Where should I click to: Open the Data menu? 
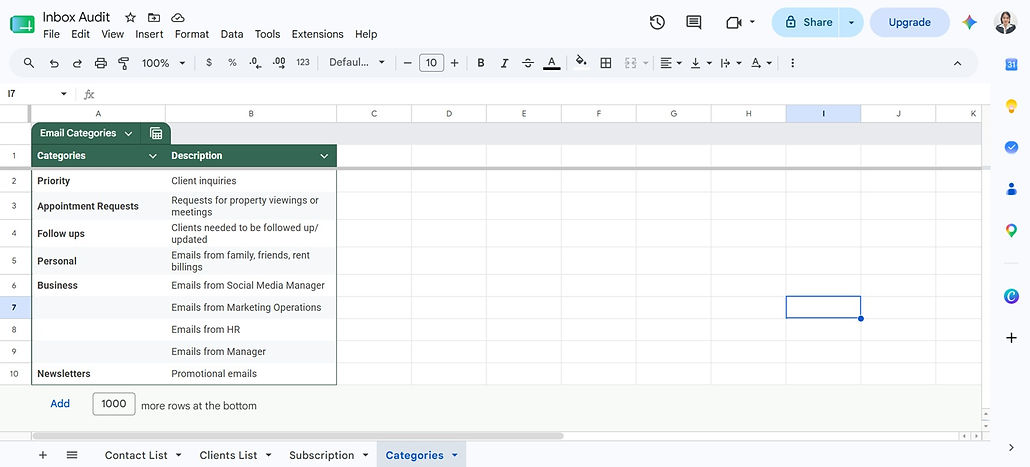[x=232, y=34]
